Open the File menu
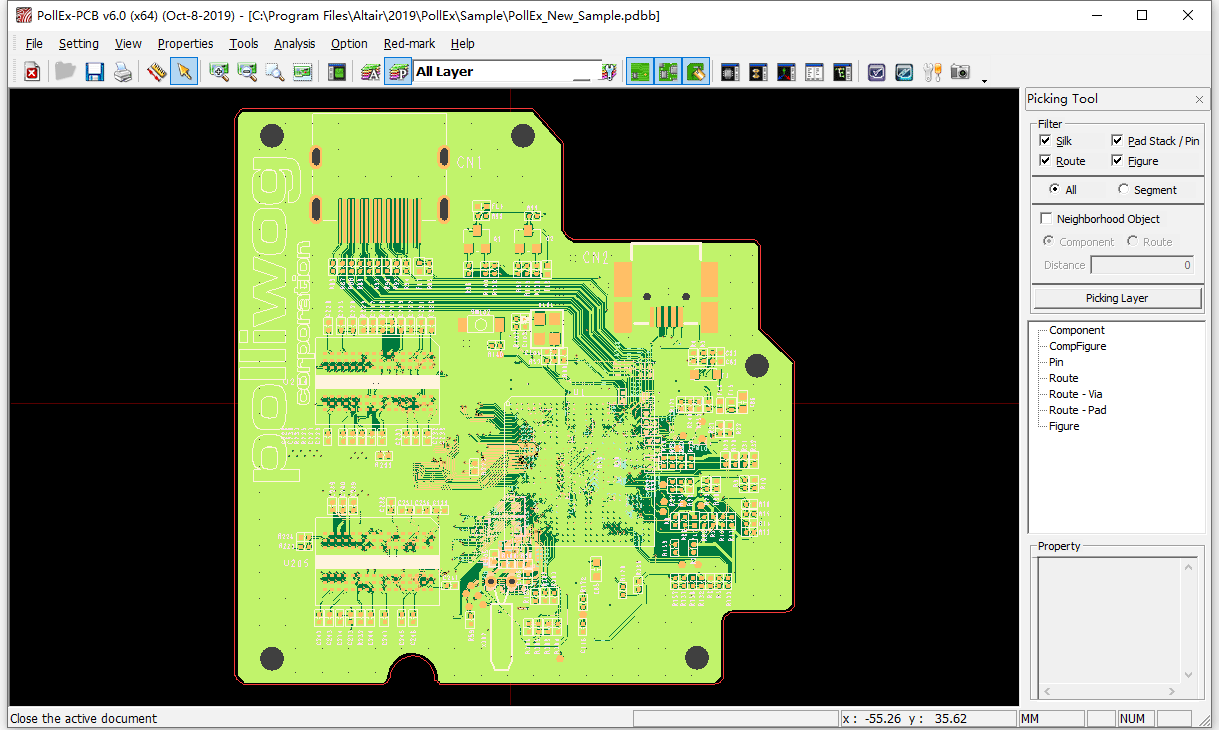The height and width of the screenshot is (730, 1219). point(34,44)
